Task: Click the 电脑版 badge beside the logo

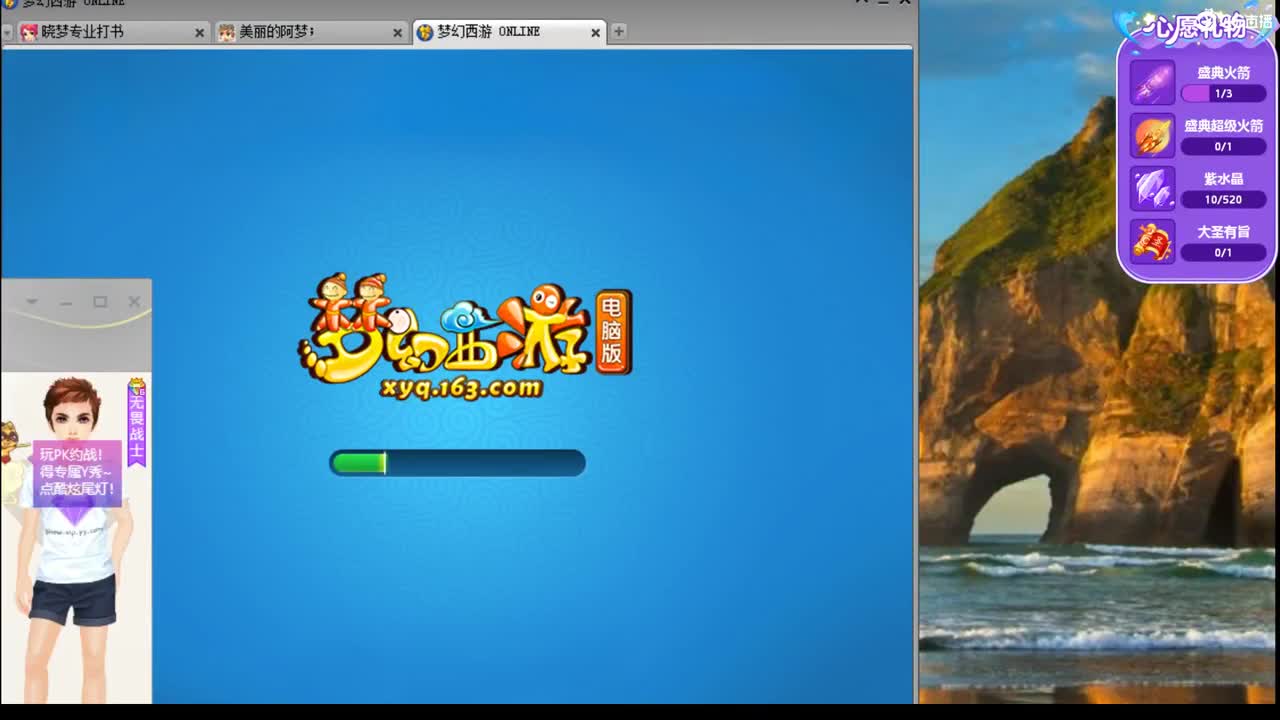Action: [612, 332]
